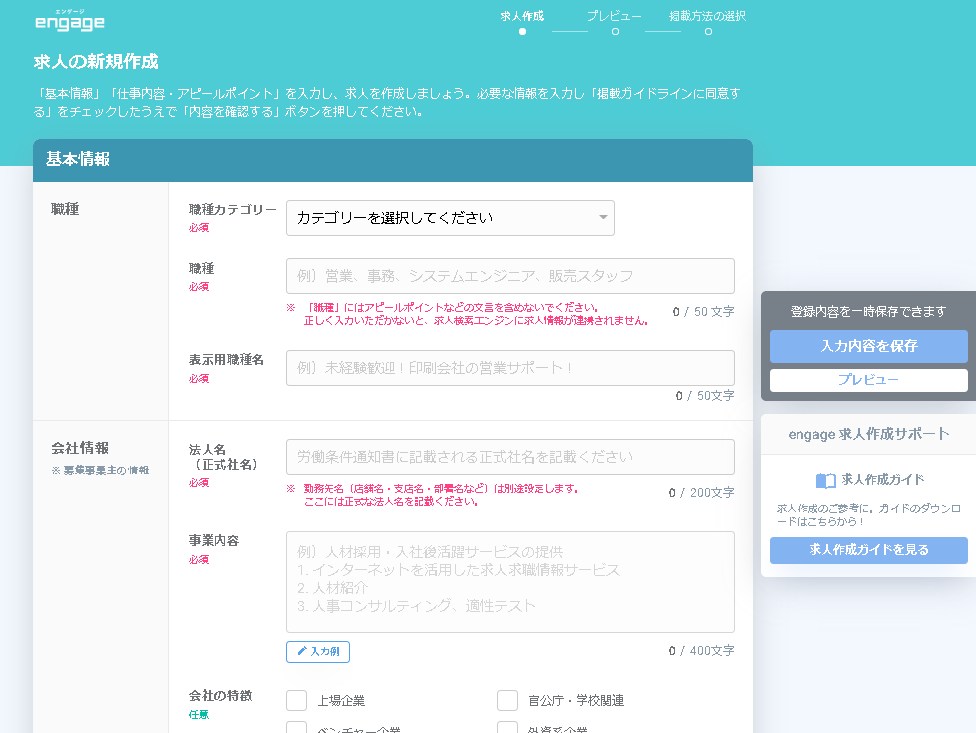Click the book icon beside 求人作成ガイド

[825, 480]
